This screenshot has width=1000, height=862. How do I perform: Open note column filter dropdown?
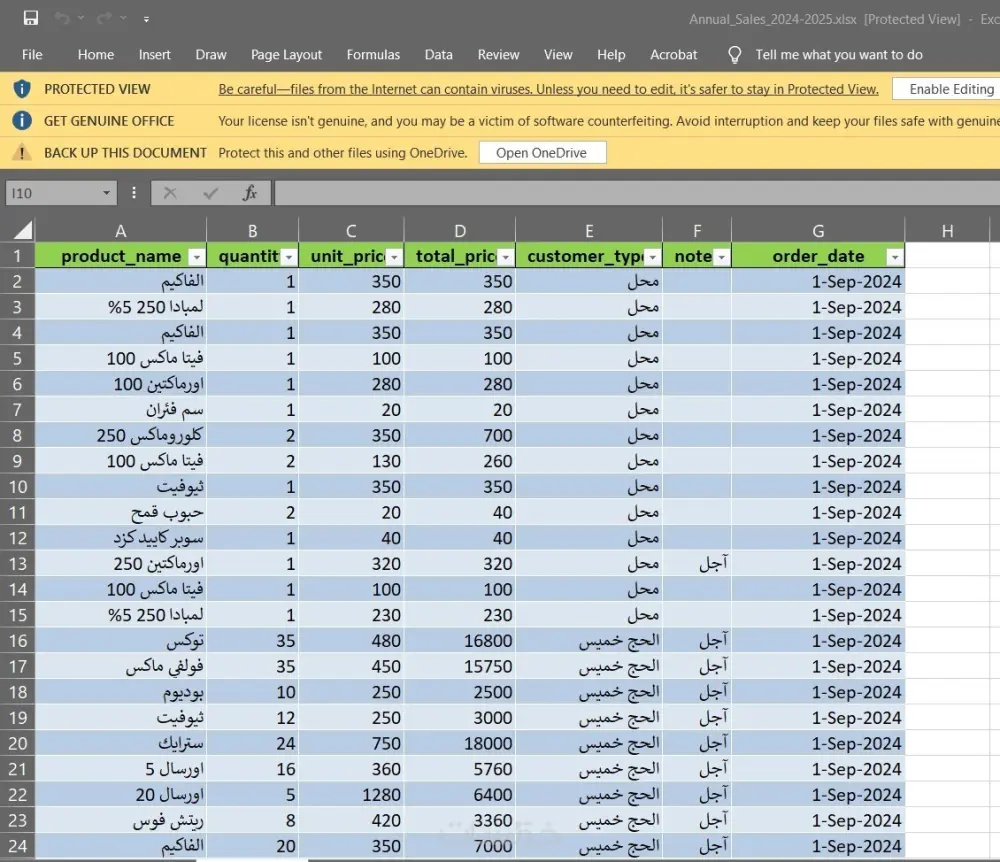coord(722,257)
